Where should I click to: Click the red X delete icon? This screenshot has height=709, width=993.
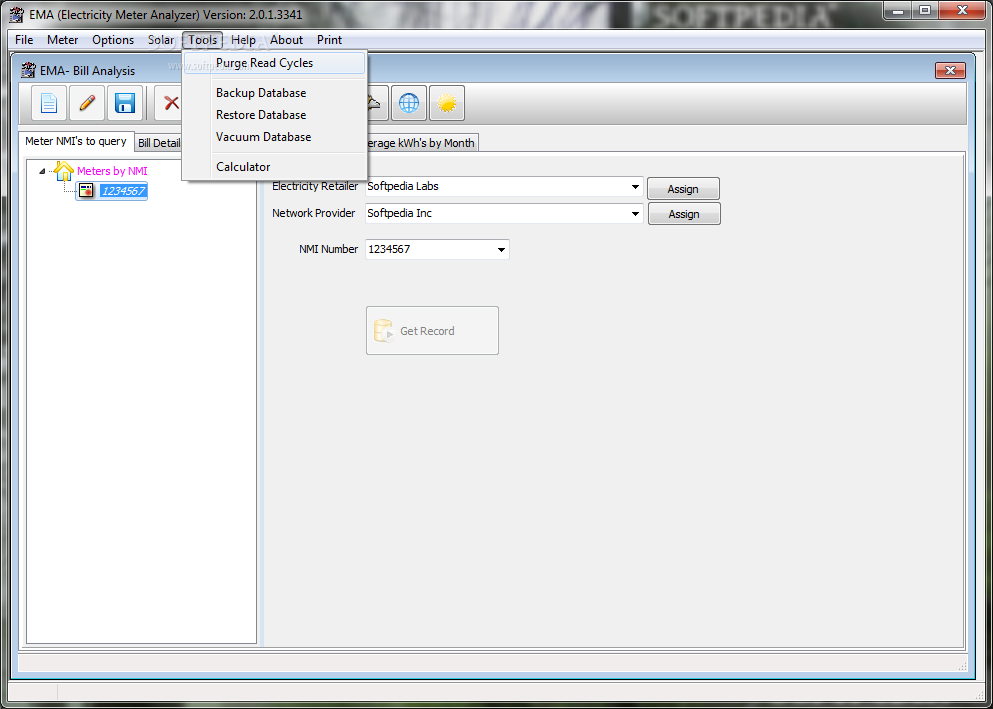tap(170, 103)
